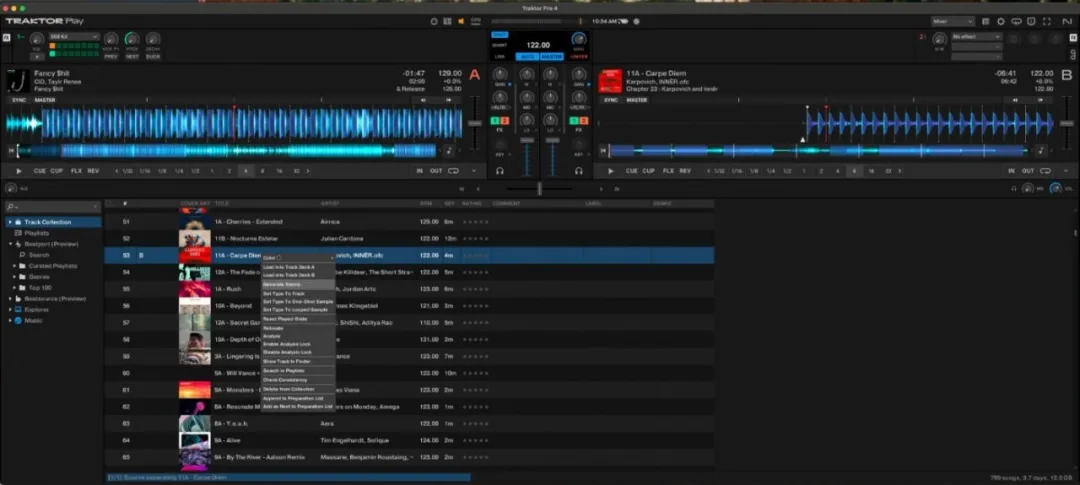1080x485 pixels.
Task: Toggle MASTER on Deck B
Action: pyautogui.click(x=636, y=100)
